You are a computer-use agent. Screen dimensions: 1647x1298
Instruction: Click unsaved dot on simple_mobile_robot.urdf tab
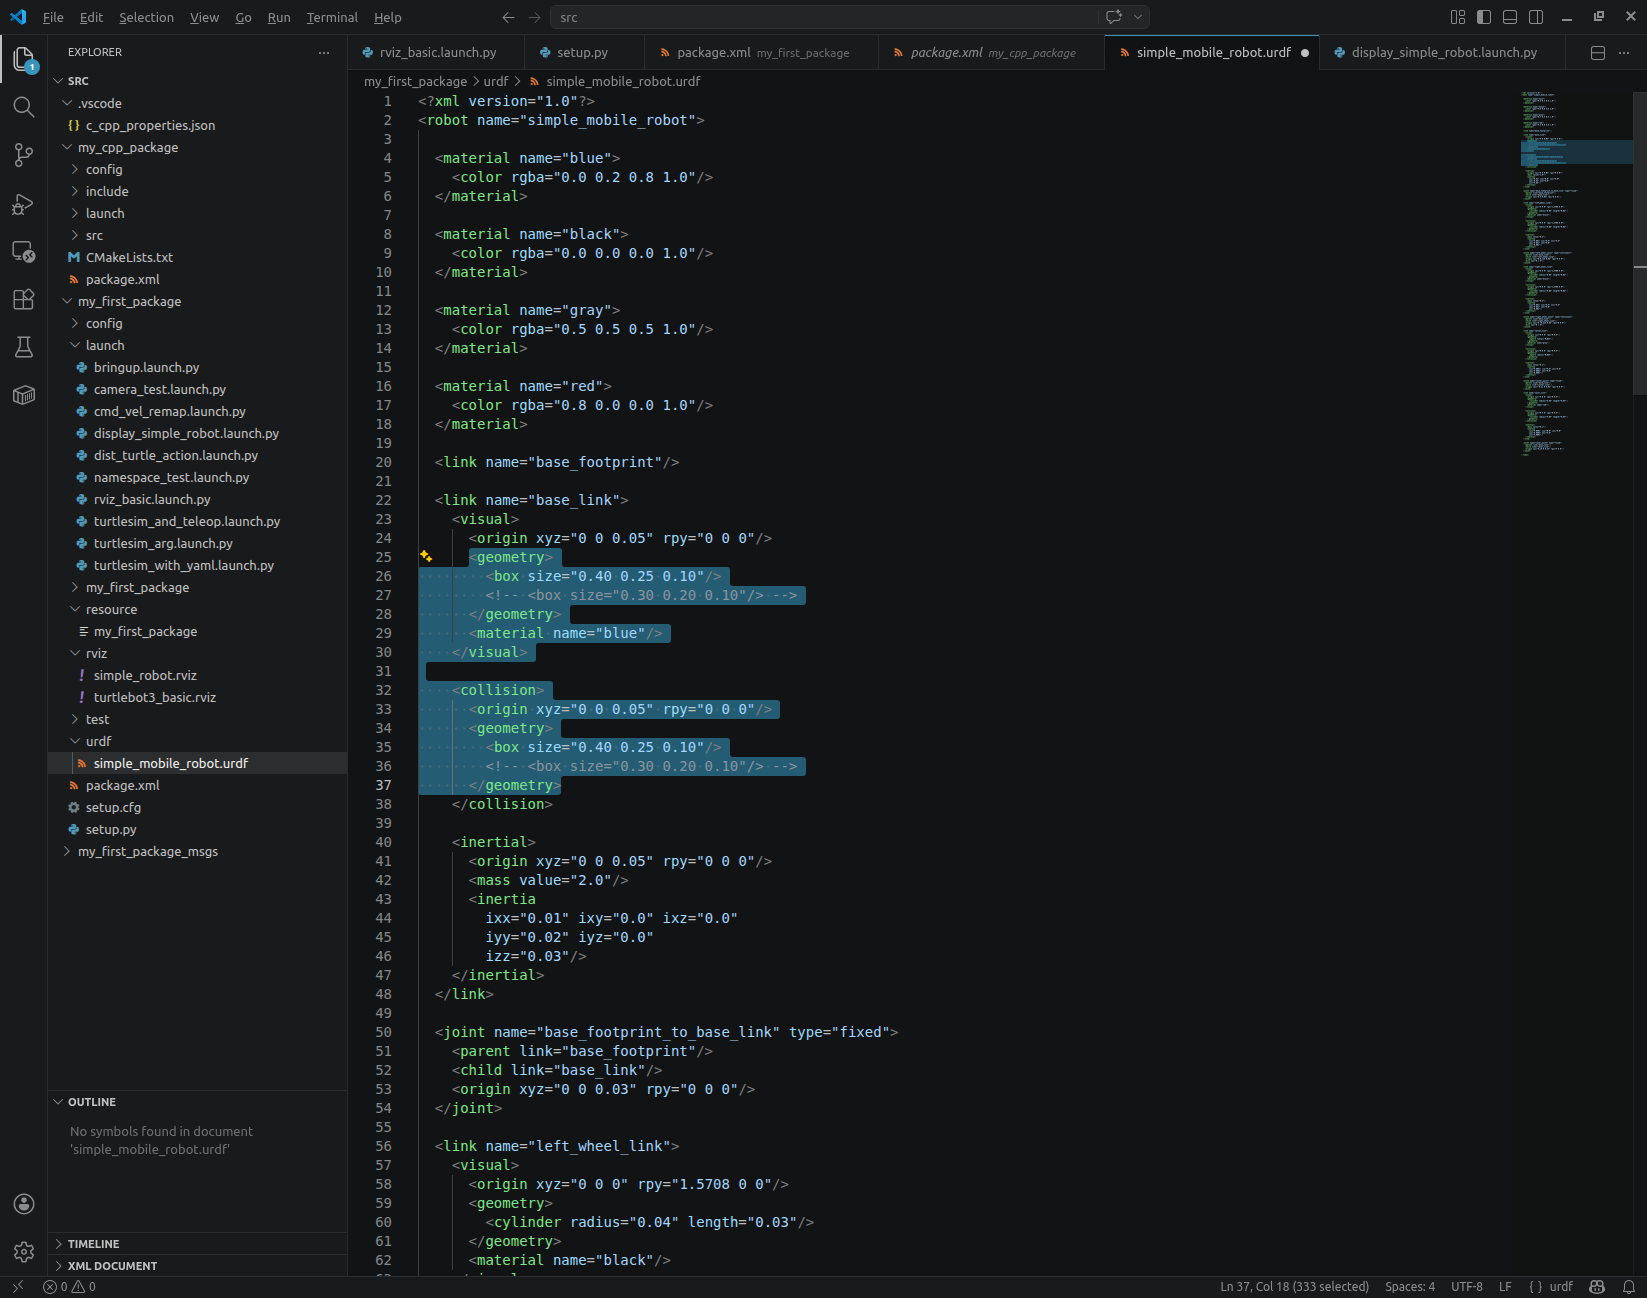tap(1305, 53)
